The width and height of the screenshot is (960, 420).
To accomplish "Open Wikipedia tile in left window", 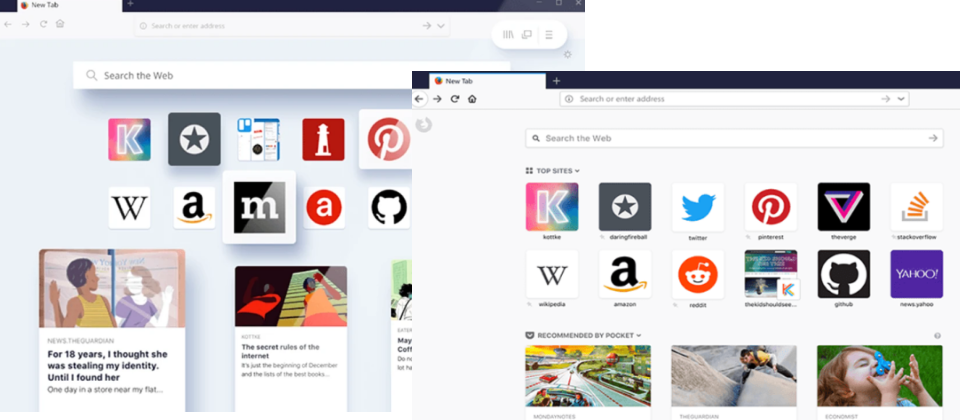I will (129, 208).
